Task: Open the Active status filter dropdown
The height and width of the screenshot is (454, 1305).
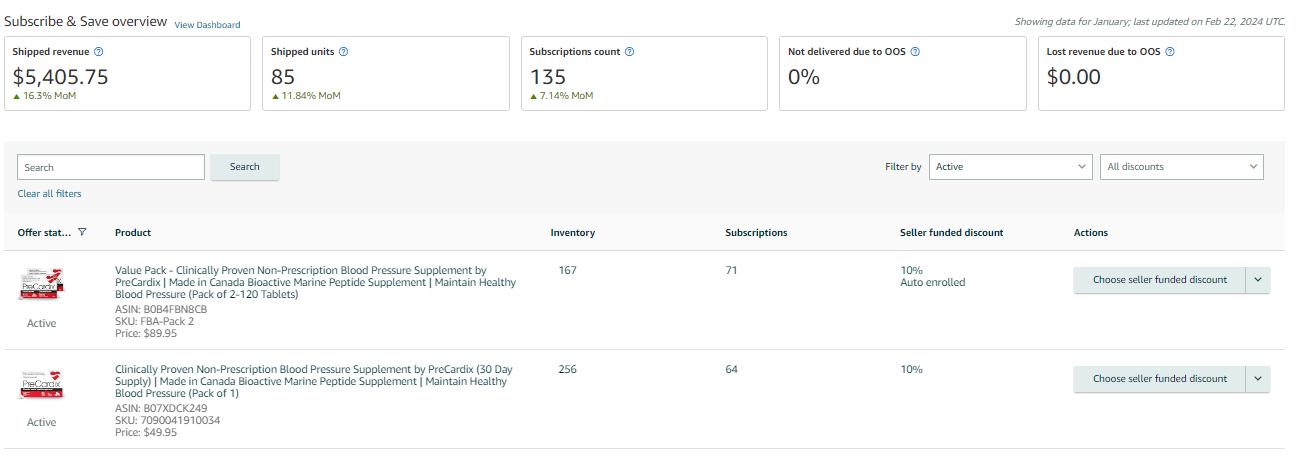Action: click(1010, 167)
